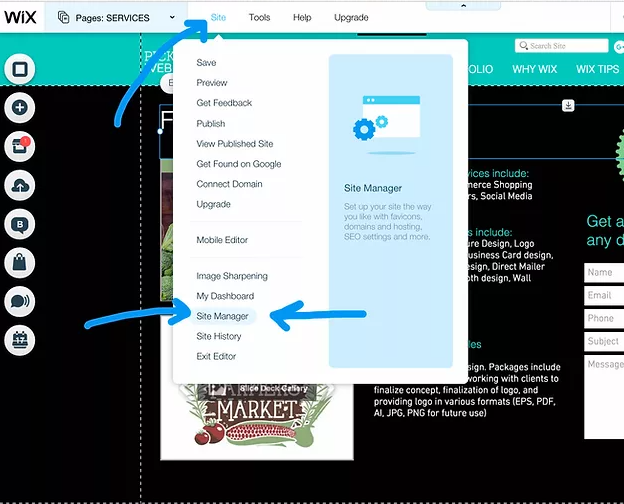Select View Published Site

[x=234, y=144]
